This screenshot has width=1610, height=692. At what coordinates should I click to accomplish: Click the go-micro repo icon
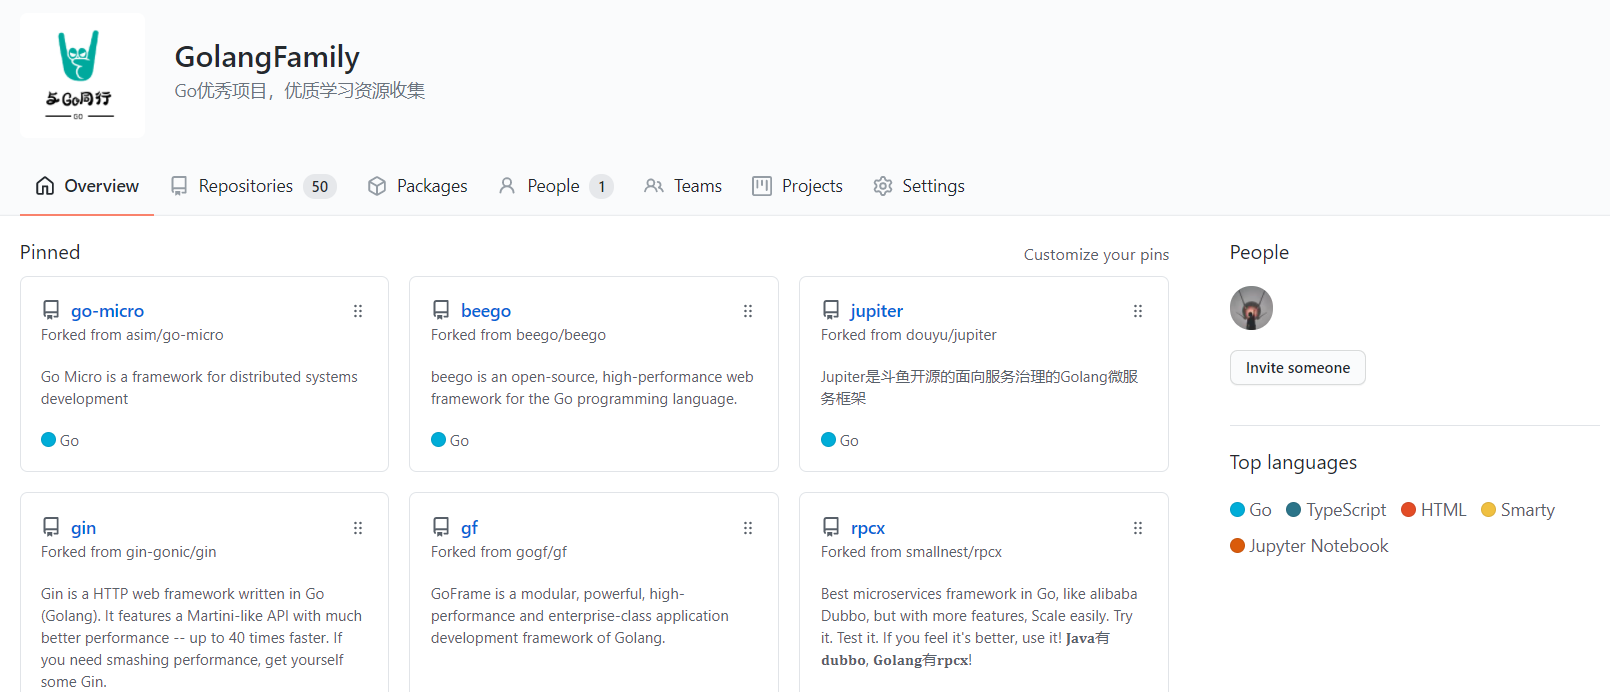[x=51, y=310]
